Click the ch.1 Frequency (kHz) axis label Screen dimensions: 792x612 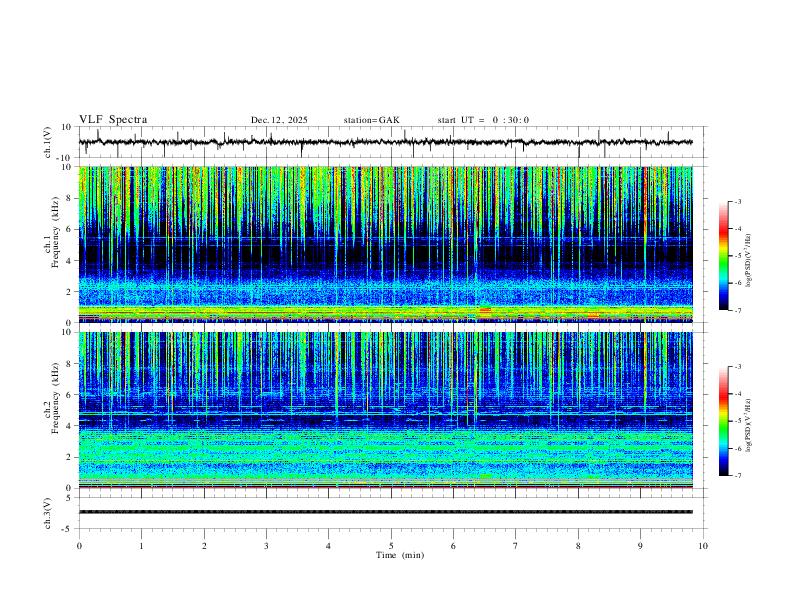pyautogui.click(x=55, y=244)
